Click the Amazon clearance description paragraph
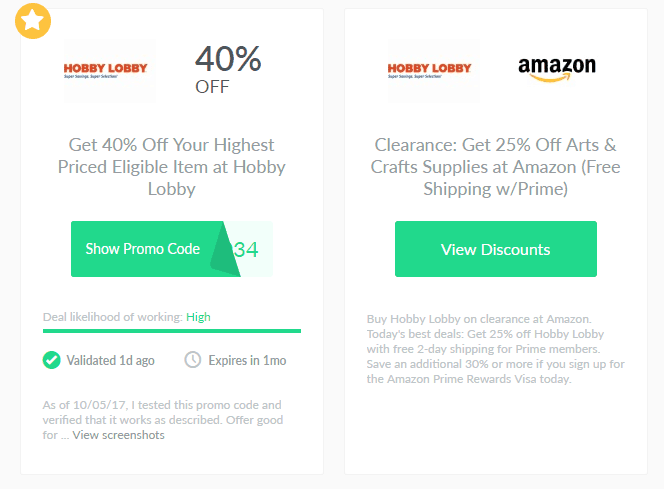Viewport: 664px width, 489px height. tap(495, 349)
